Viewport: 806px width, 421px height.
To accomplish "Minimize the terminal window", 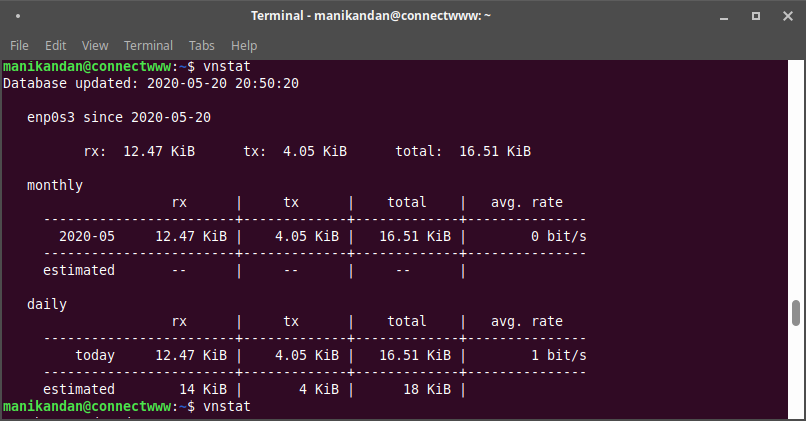I will pos(724,16).
